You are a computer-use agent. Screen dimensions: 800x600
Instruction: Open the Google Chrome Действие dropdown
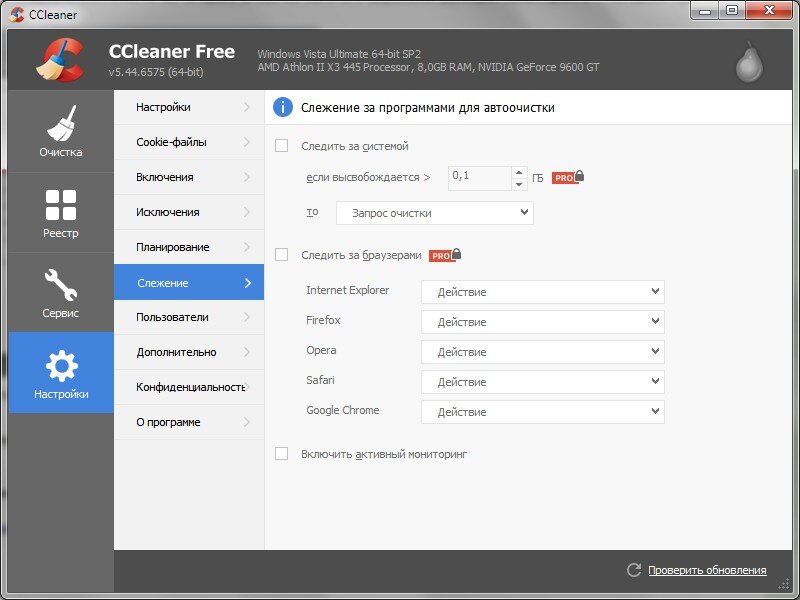(543, 412)
